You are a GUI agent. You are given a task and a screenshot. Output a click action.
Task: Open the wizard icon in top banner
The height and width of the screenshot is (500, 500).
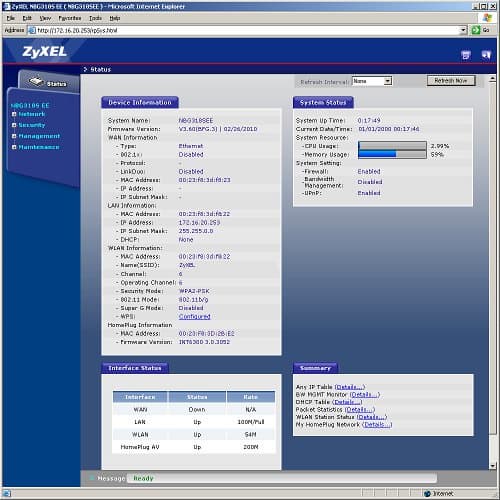[x=466, y=55]
